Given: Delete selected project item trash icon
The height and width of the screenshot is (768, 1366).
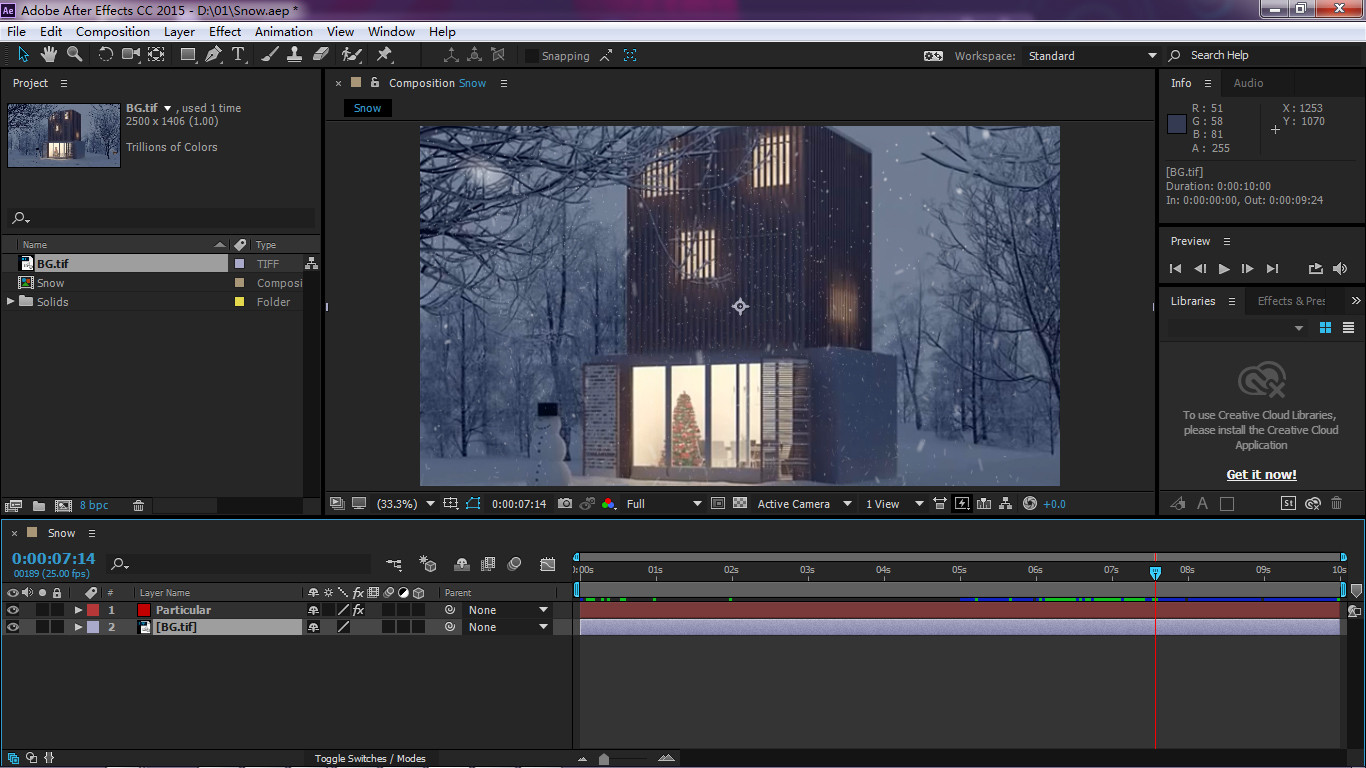Looking at the screenshot, I should (x=139, y=506).
